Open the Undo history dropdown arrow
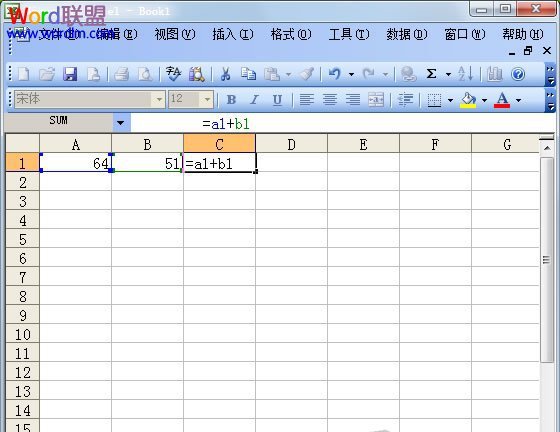 (351, 74)
